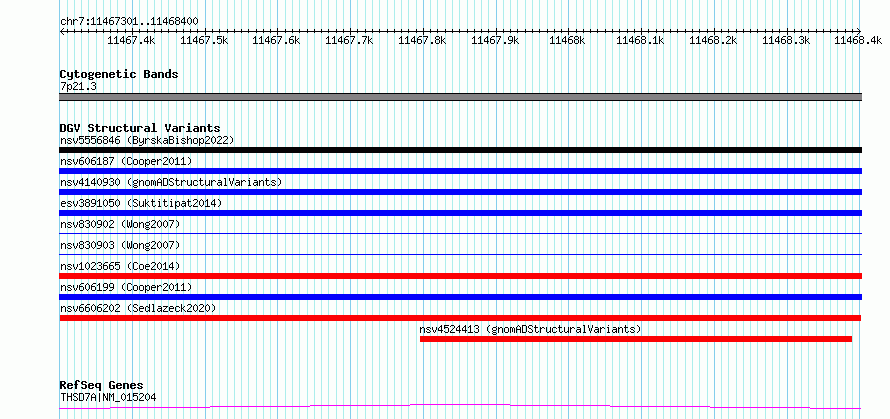Click the 11468k ruler tick label
890x419 pixels.
pyautogui.click(x=568, y=40)
